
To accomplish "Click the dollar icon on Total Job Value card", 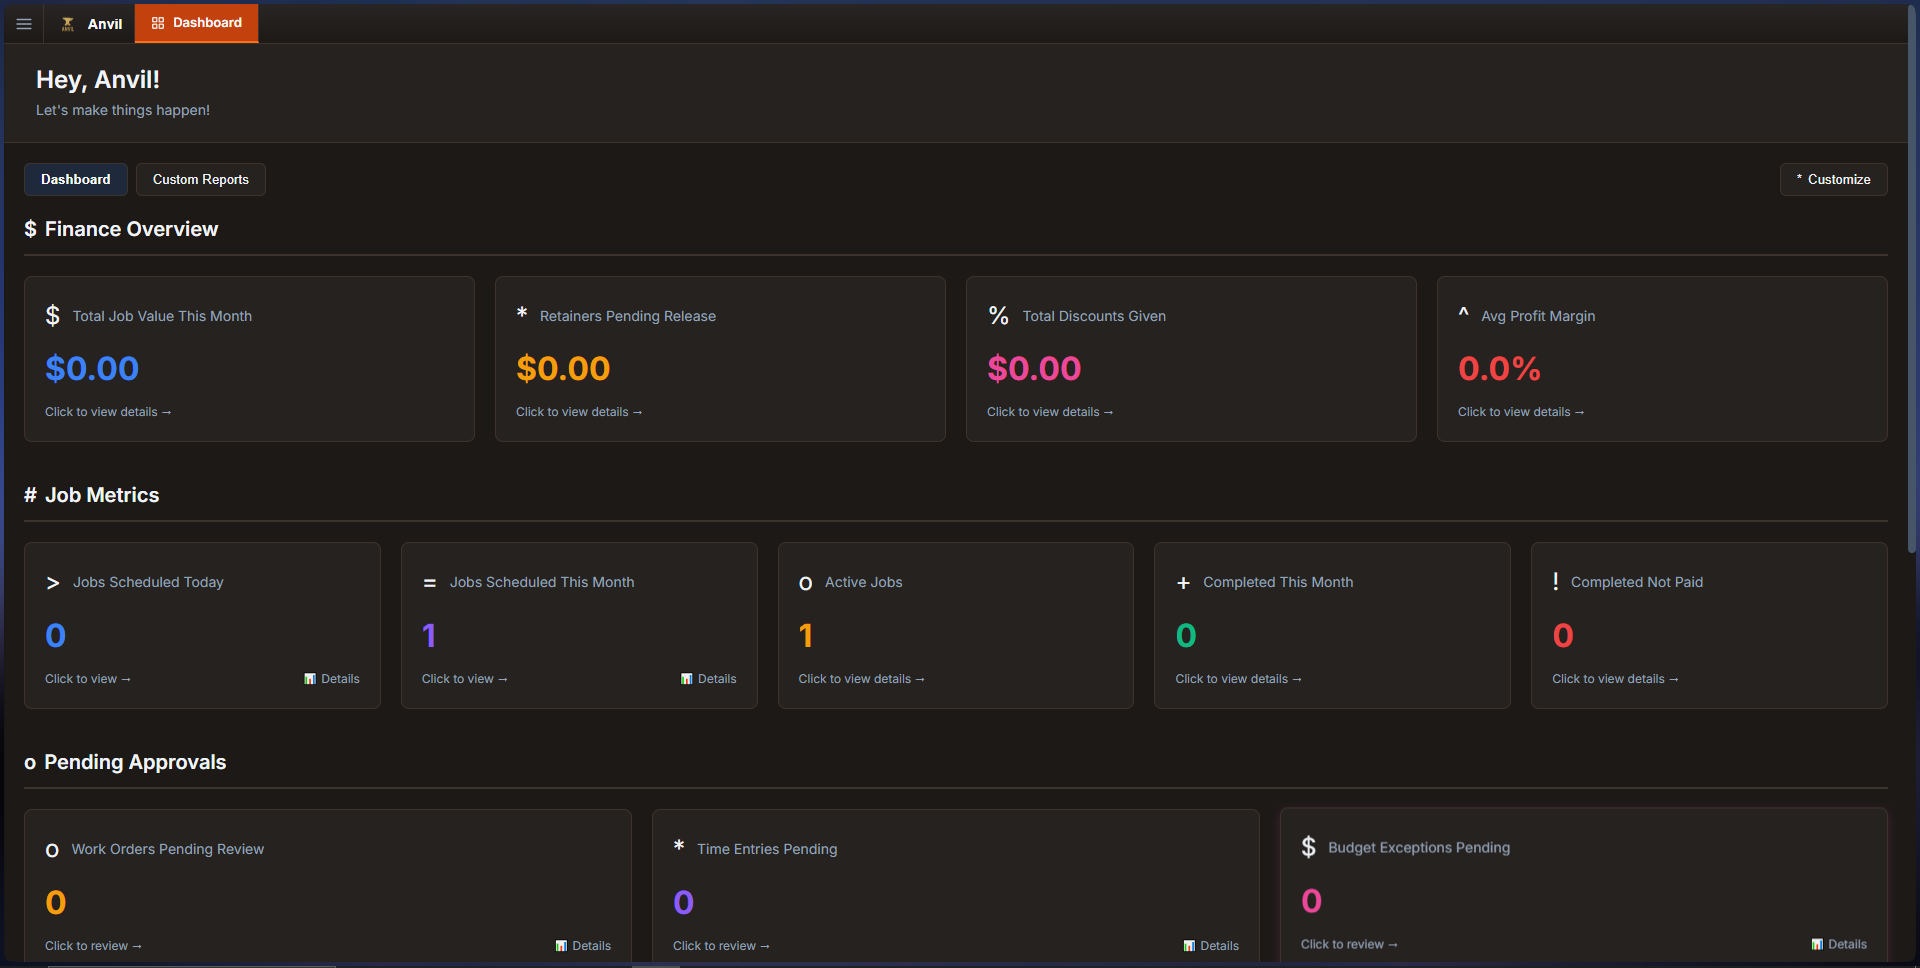I will (53, 315).
